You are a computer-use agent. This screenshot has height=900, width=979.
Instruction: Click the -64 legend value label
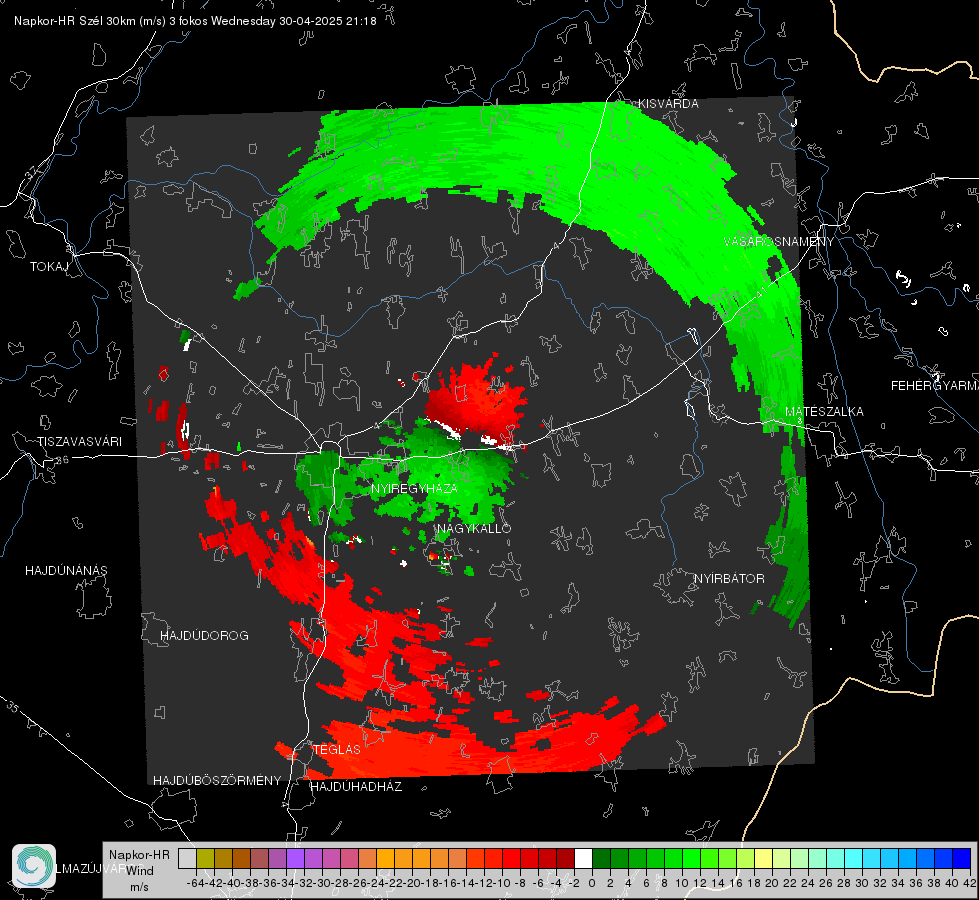coord(195,884)
